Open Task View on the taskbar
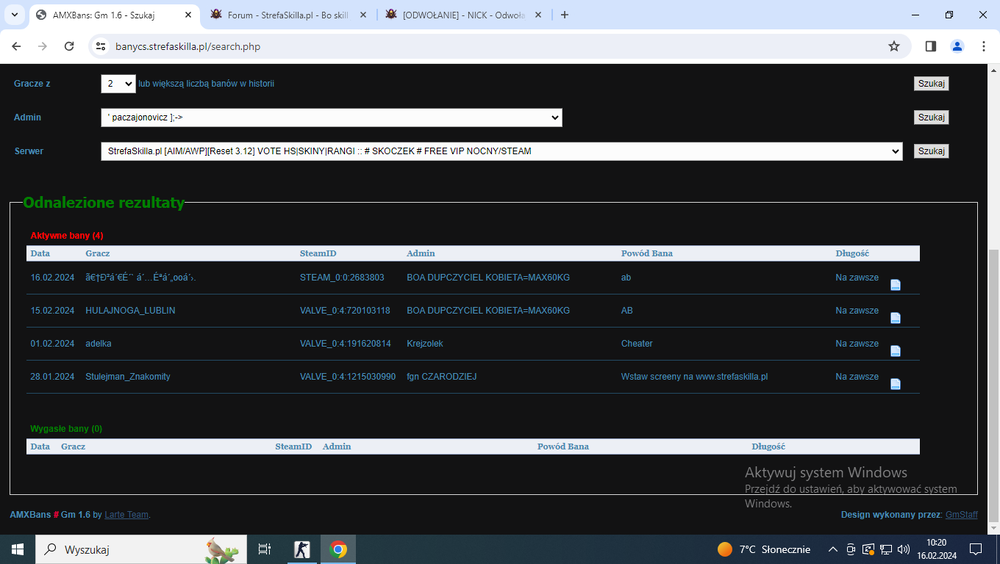The width and height of the screenshot is (1000, 564). (x=264, y=549)
